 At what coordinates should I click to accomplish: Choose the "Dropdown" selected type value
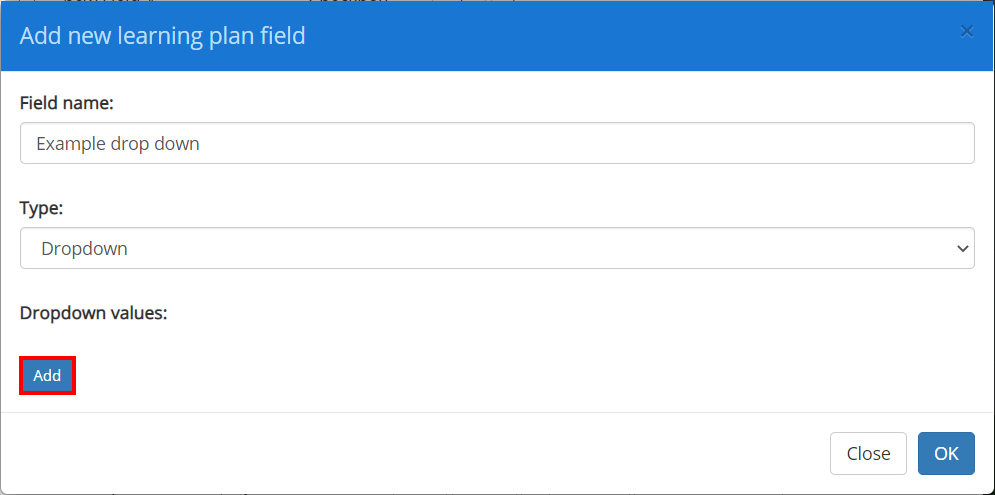(84, 249)
